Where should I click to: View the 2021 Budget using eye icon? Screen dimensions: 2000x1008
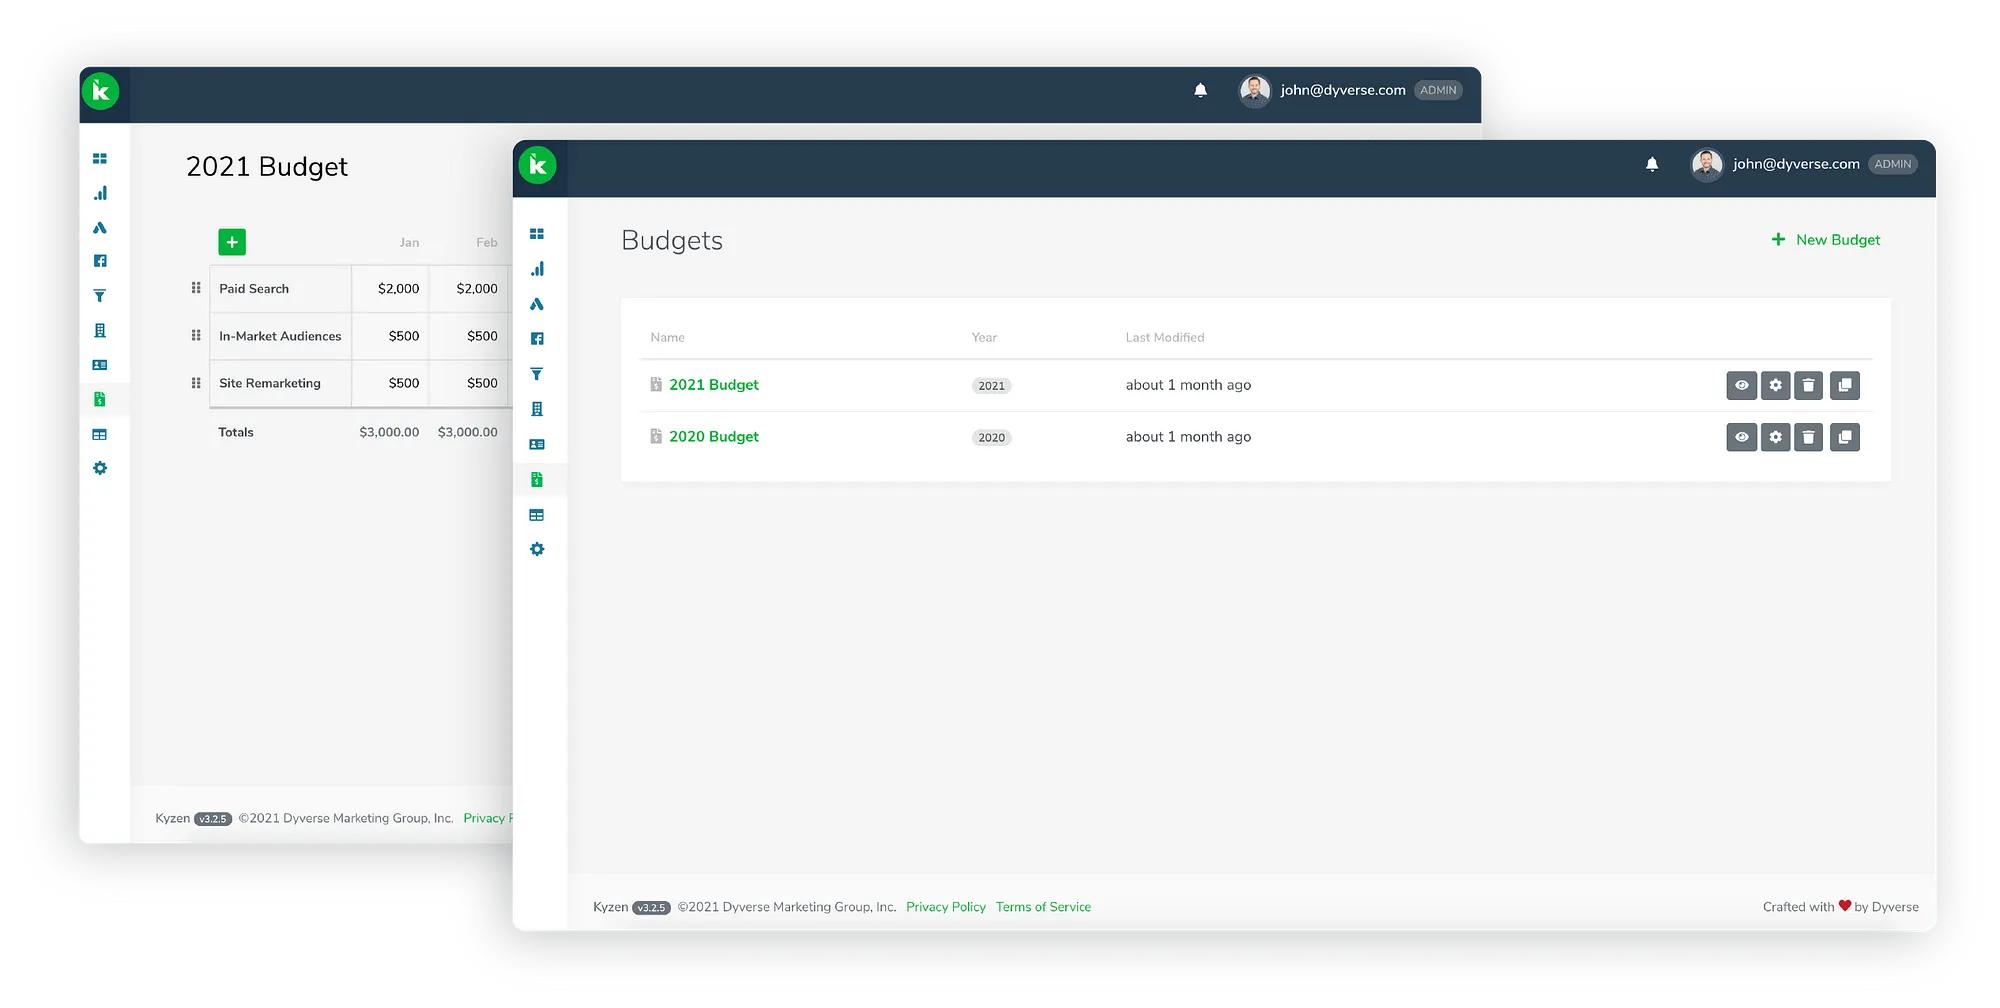point(1741,385)
